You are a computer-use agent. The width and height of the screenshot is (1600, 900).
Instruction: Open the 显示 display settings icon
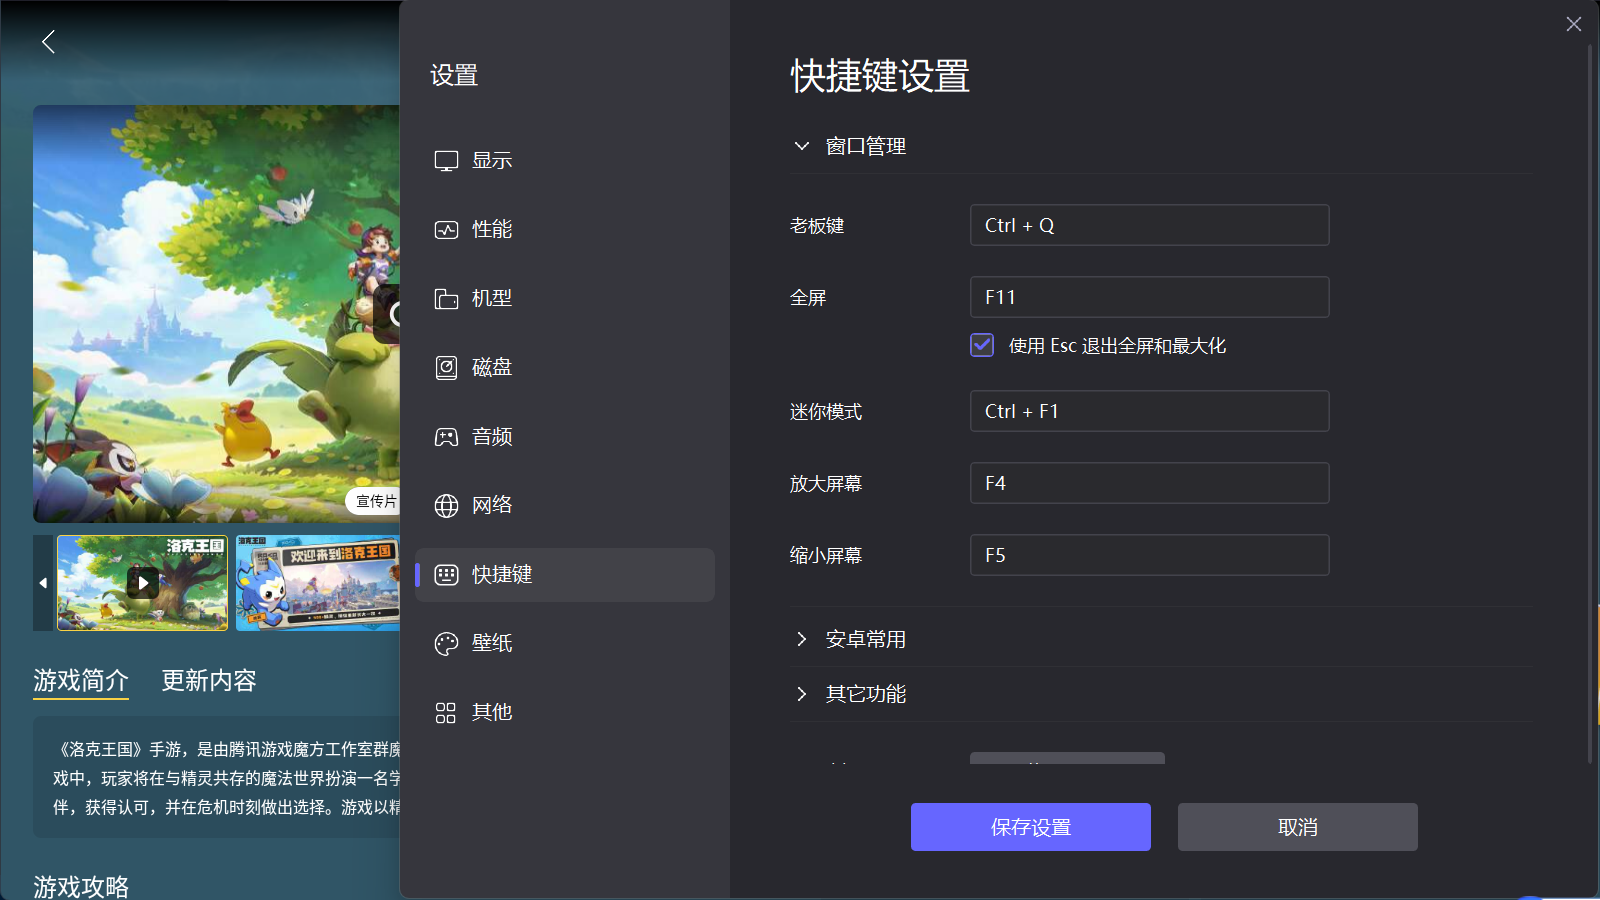(x=446, y=161)
